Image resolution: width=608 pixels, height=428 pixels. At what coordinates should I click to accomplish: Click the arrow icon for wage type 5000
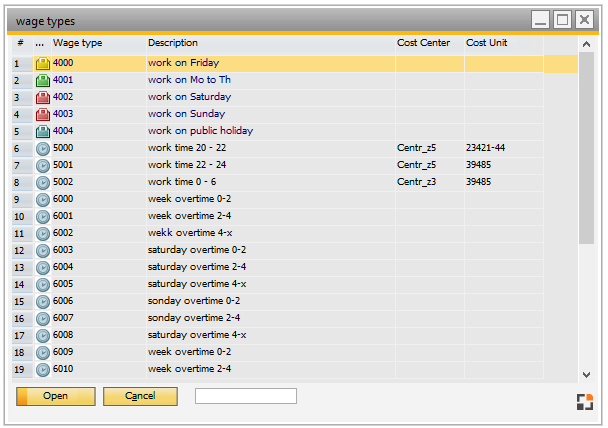(x=43, y=149)
